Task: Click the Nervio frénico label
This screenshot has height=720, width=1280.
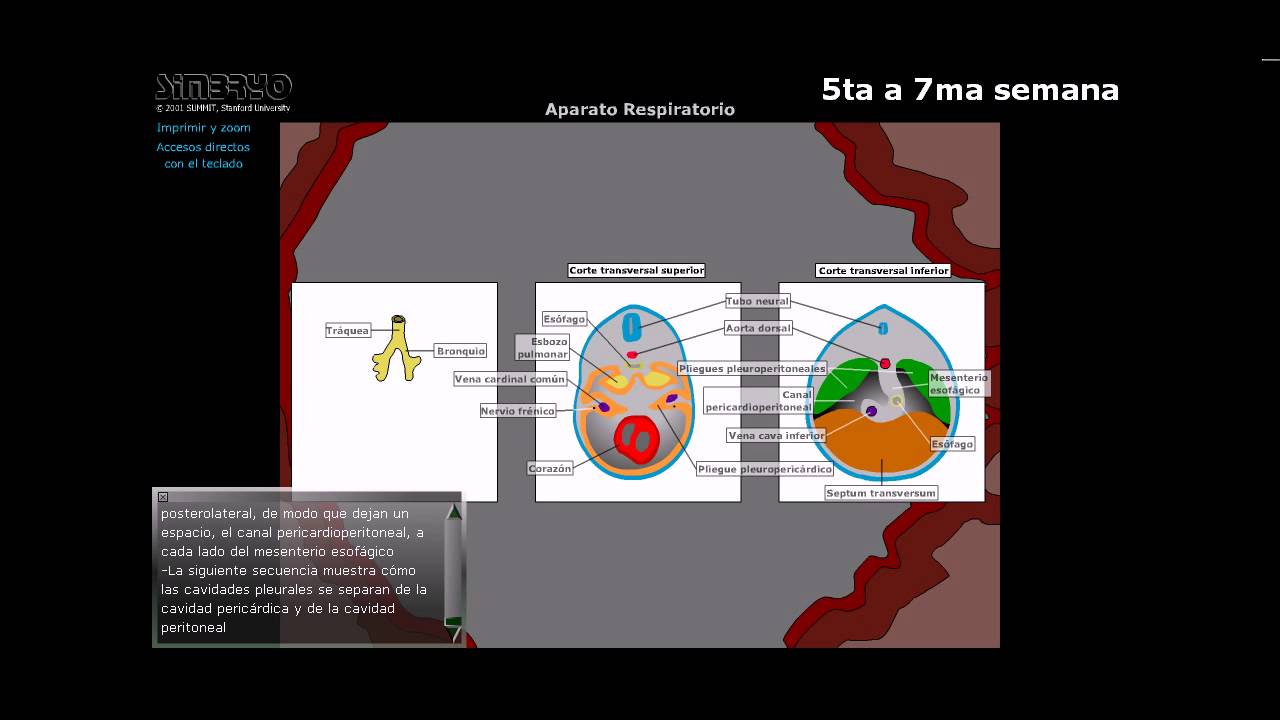Action: point(518,411)
